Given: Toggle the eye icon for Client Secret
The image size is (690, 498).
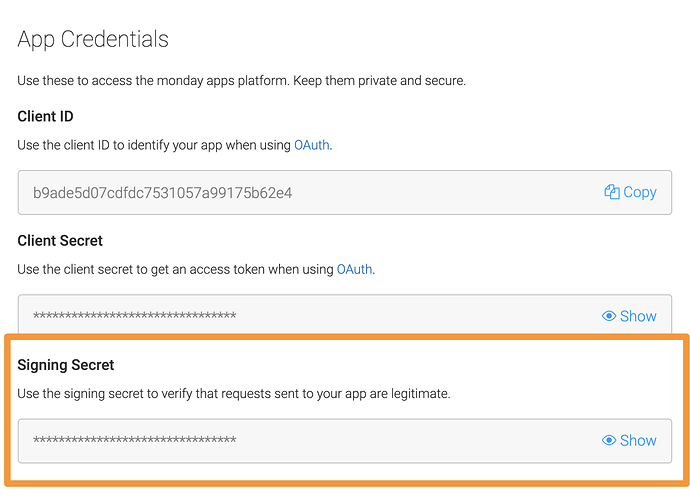Looking at the screenshot, I should pyautogui.click(x=609, y=316).
